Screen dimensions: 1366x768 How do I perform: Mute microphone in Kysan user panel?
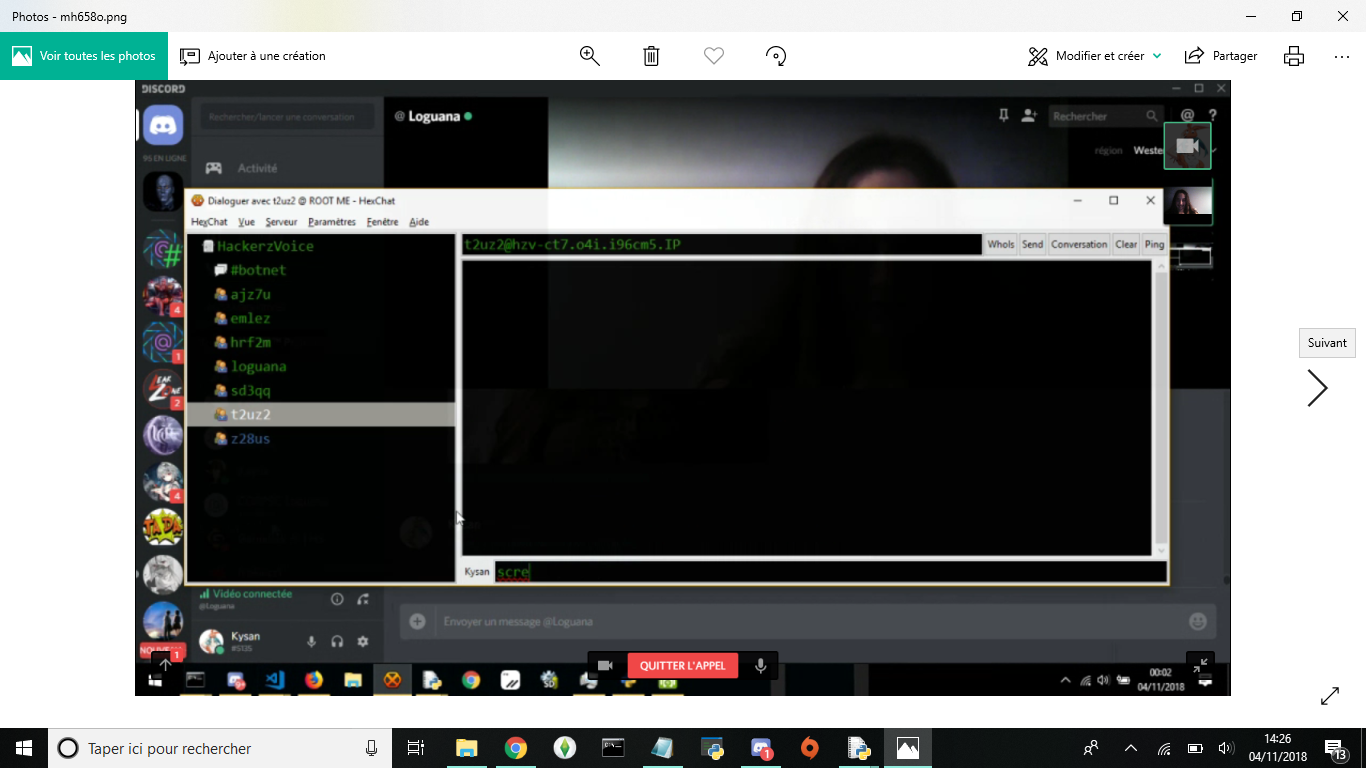pyautogui.click(x=311, y=641)
